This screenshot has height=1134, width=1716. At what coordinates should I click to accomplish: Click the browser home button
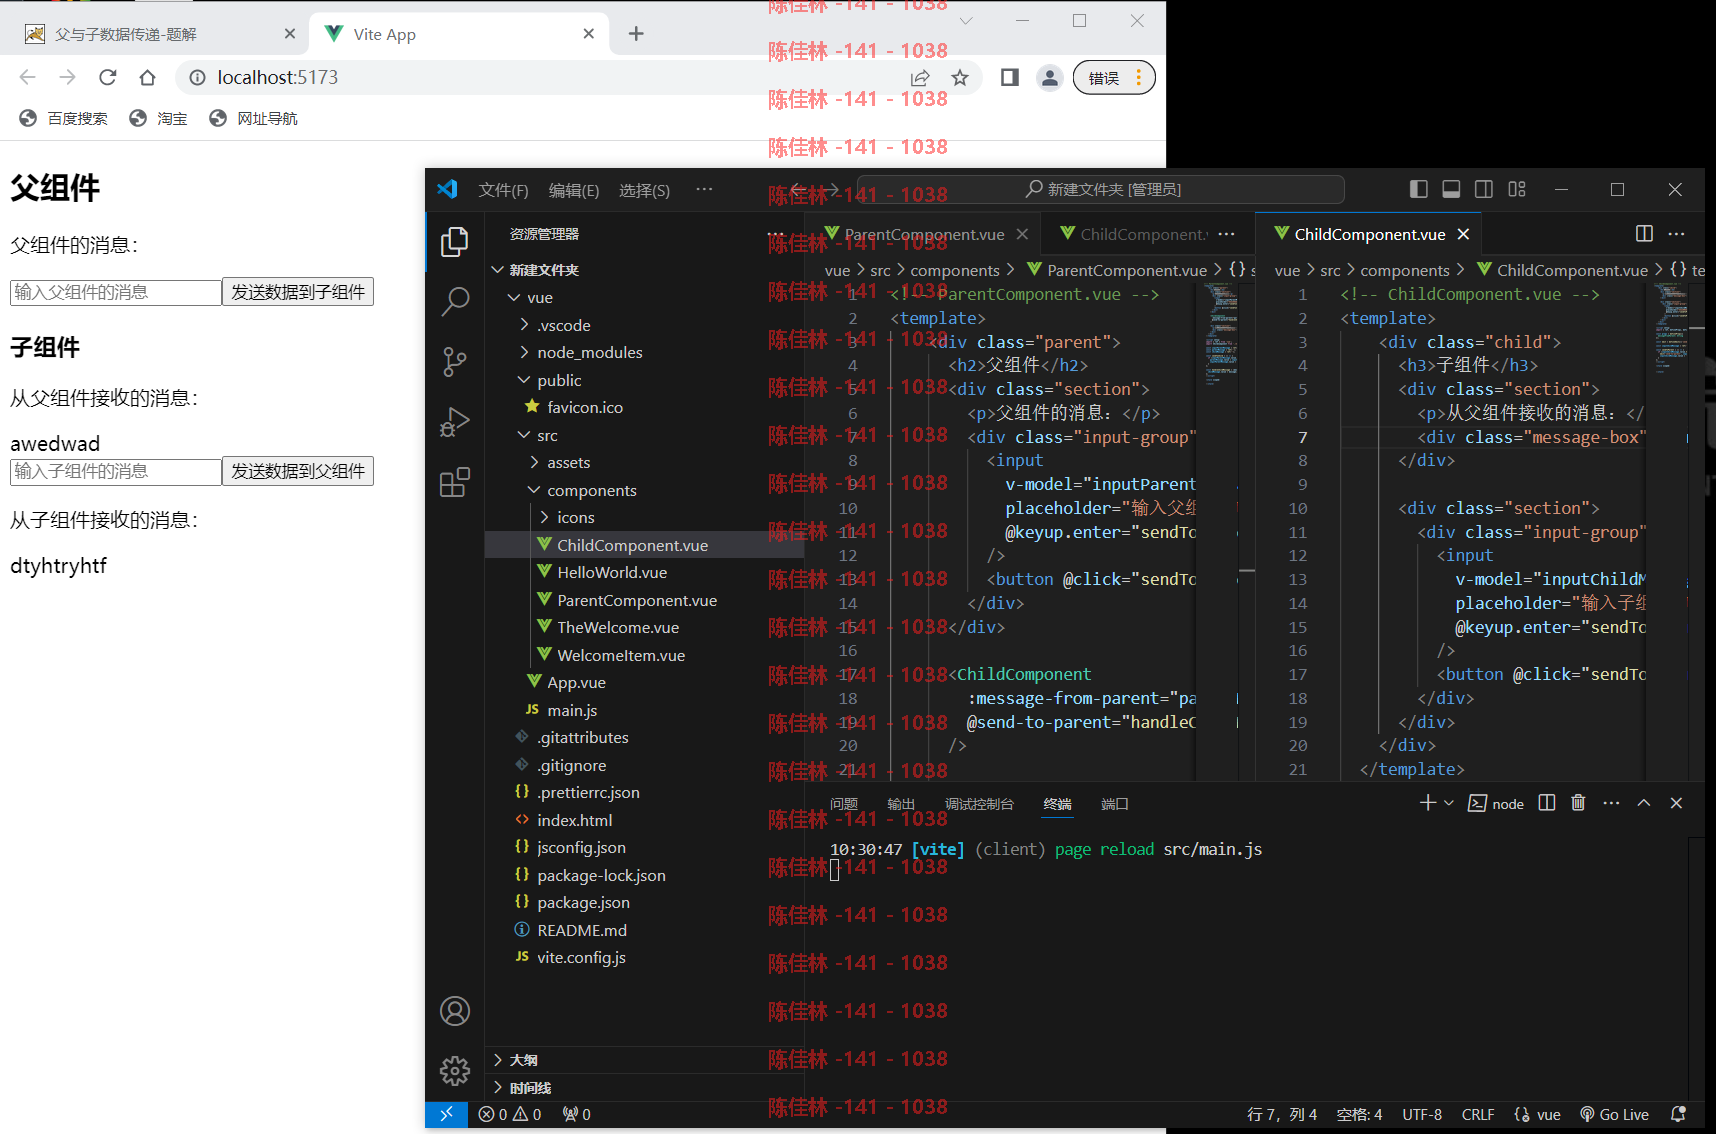point(148,77)
